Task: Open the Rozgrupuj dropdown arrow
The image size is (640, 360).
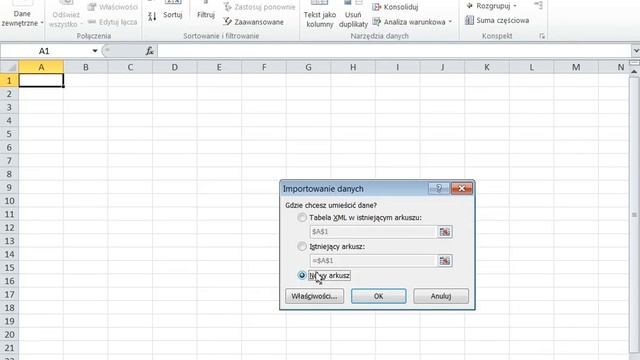Action: 515,6
